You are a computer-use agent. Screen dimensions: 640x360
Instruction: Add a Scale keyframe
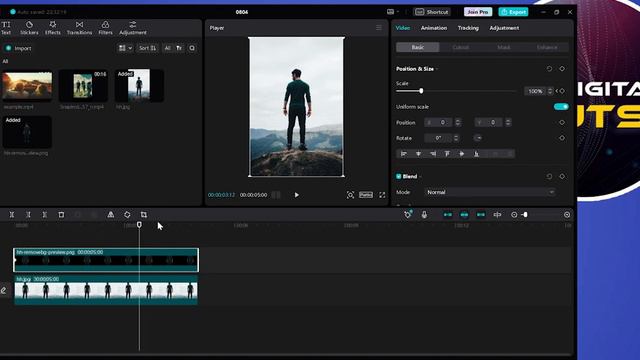pos(562,91)
